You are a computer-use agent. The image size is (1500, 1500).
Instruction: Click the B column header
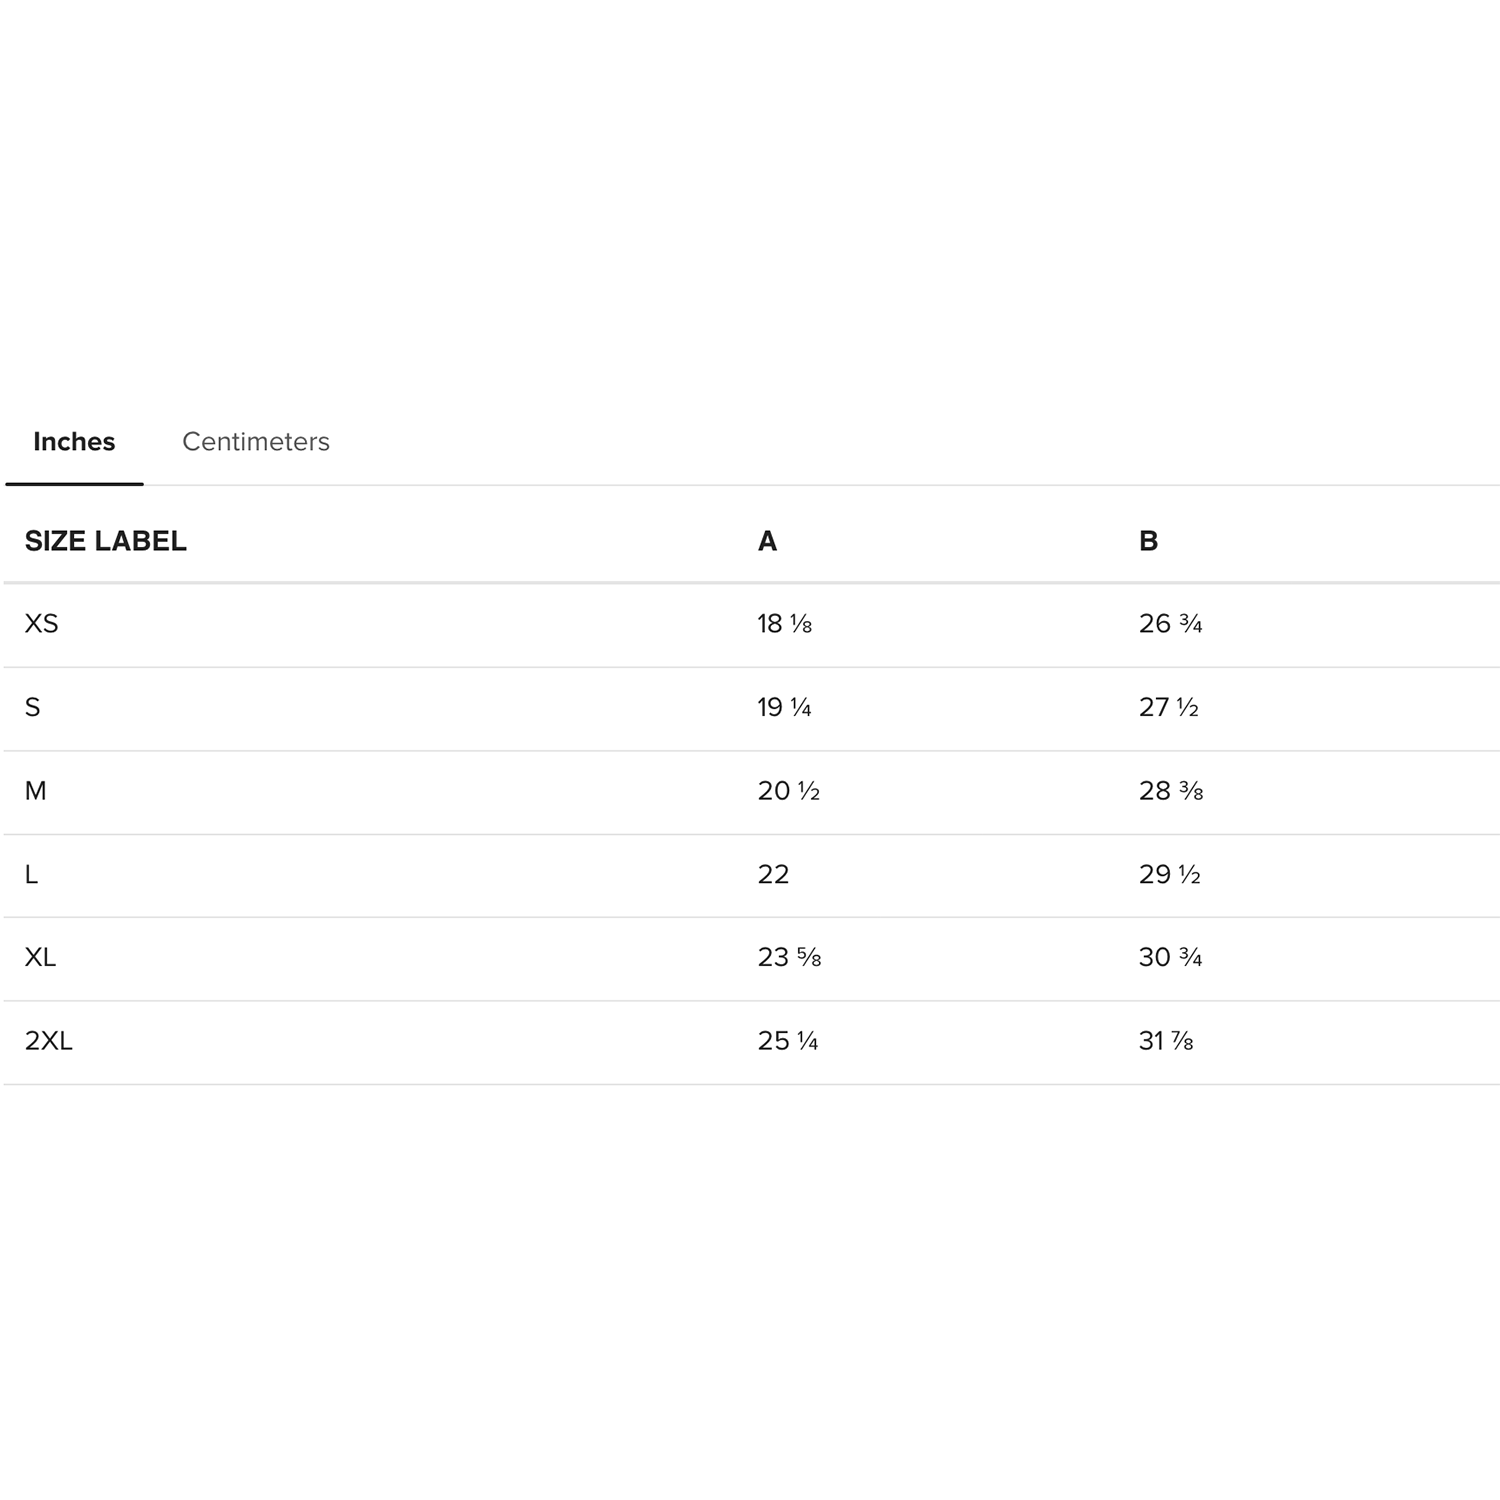pos(1148,541)
